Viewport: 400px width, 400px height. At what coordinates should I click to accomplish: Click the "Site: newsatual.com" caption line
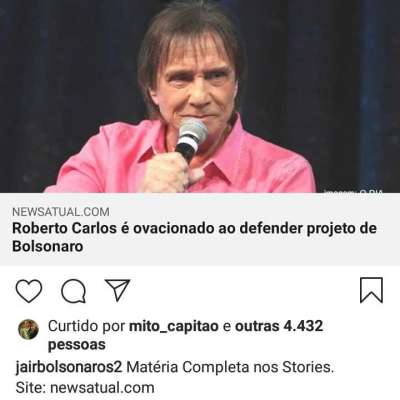click(85, 388)
